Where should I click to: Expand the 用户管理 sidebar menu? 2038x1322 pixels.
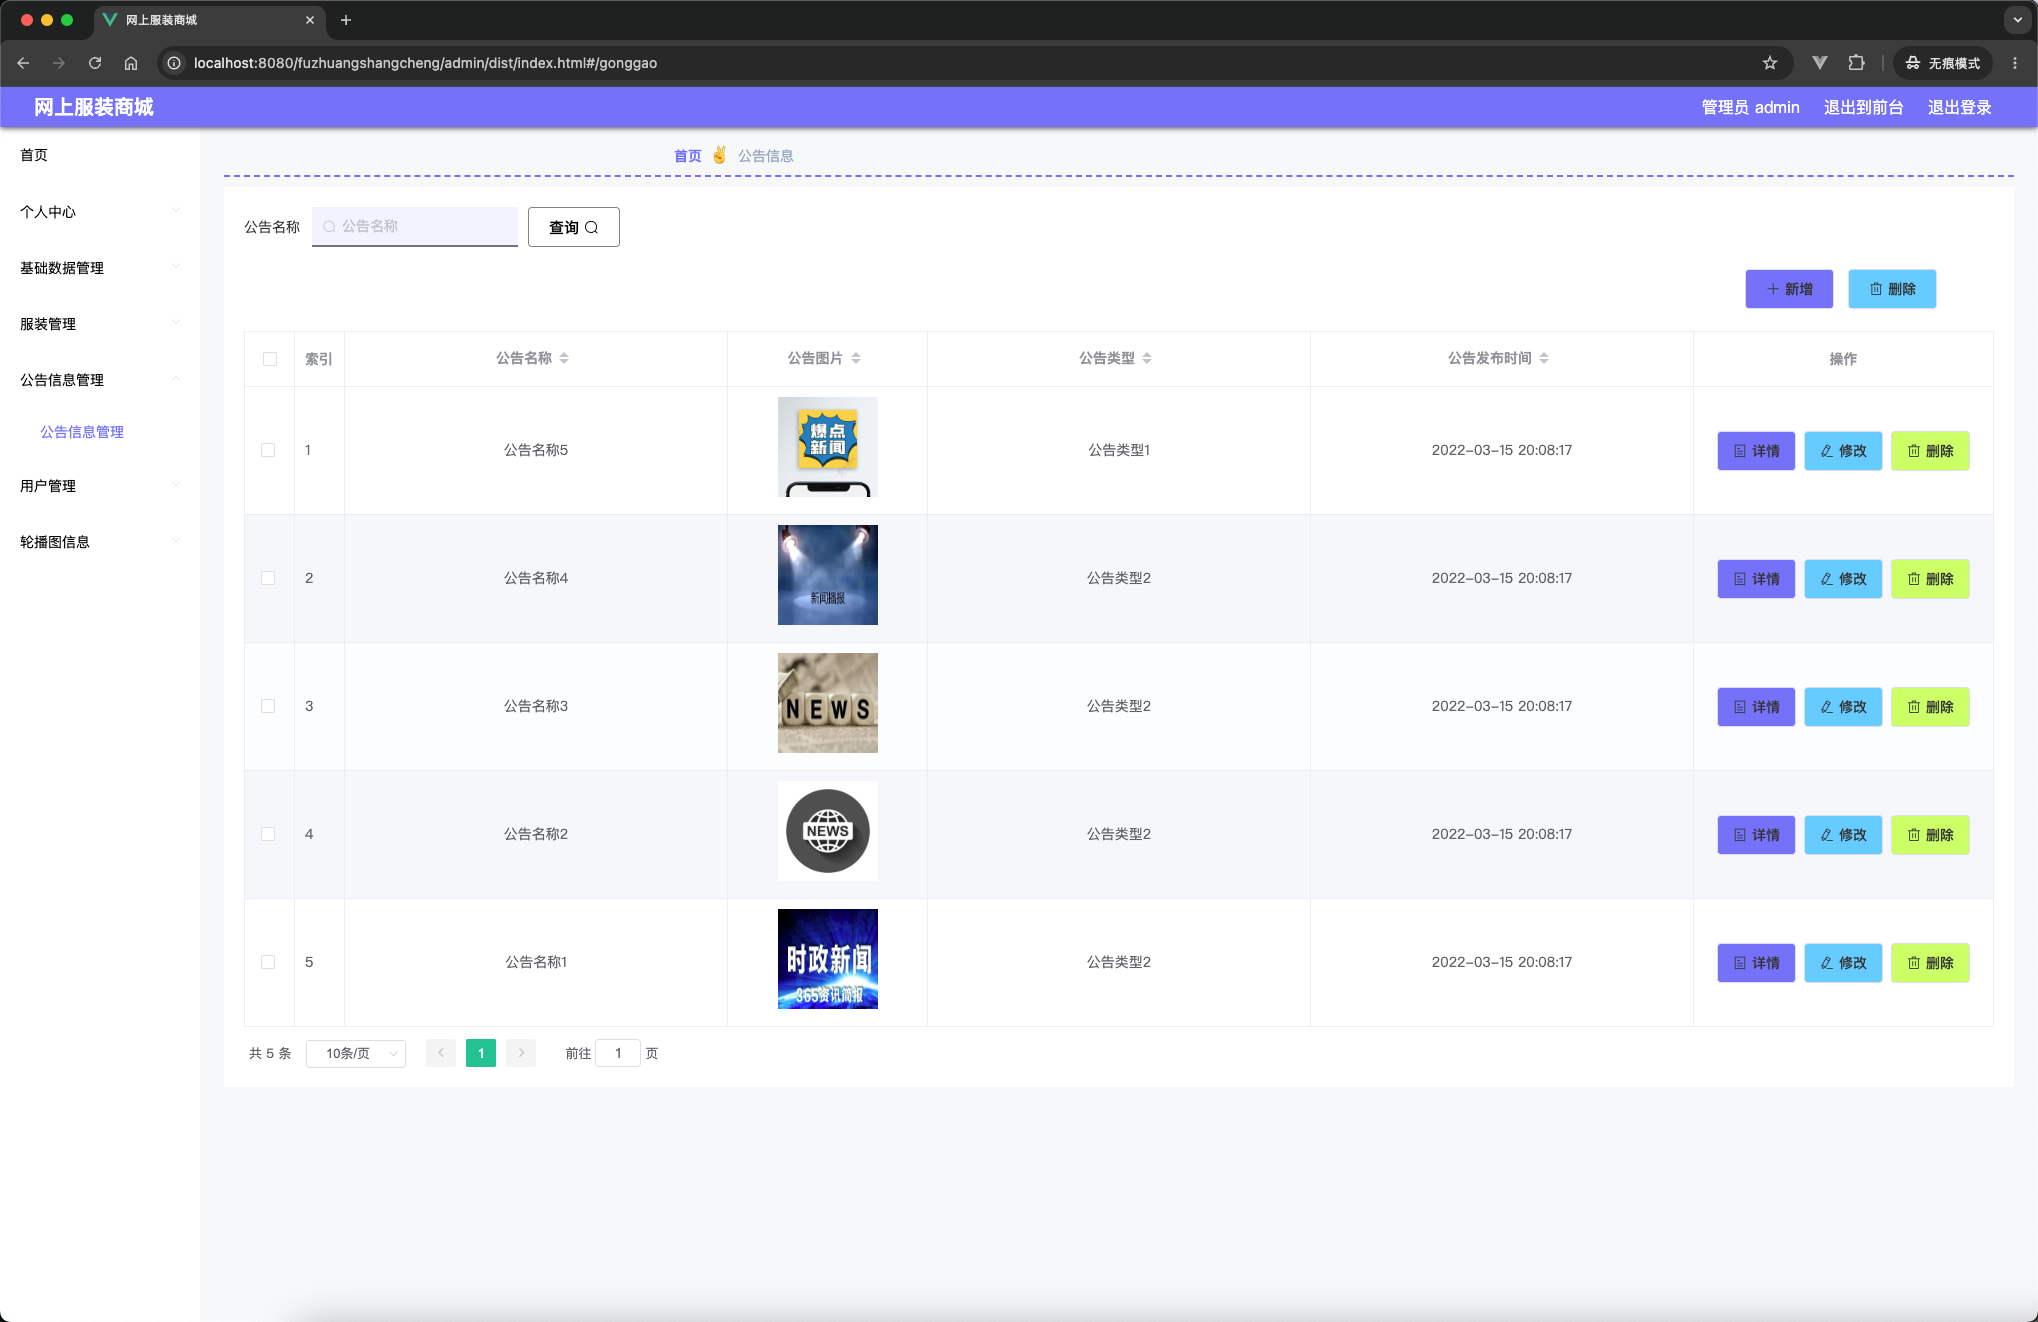coord(100,486)
